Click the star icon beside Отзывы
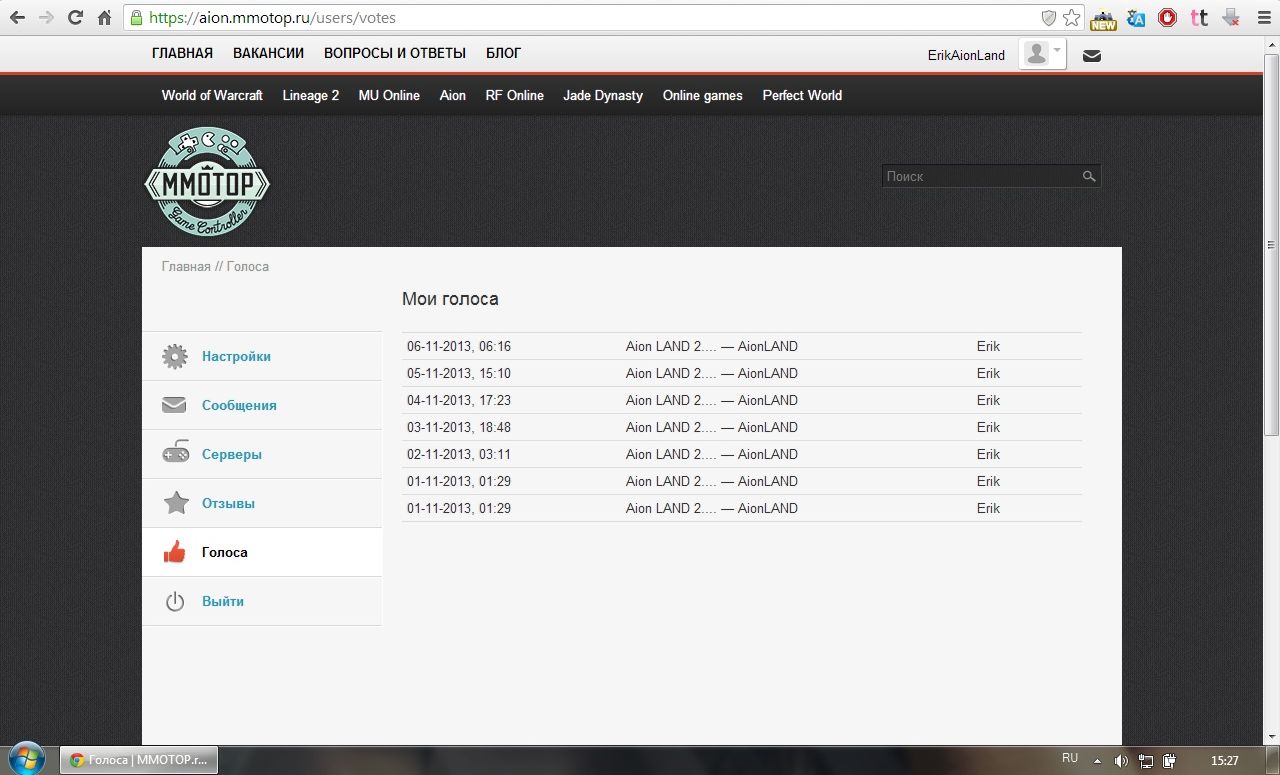Screen dimensions: 1280x775 [176, 502]
